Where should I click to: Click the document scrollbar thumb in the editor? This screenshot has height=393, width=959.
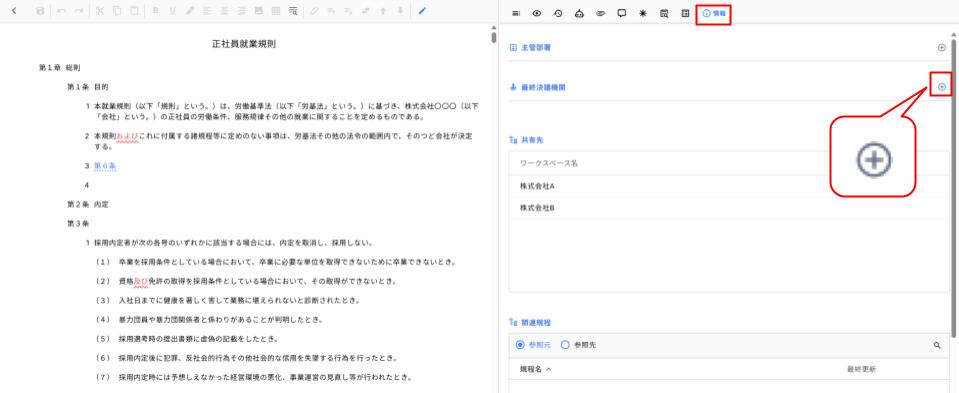(x=494, y=37)
